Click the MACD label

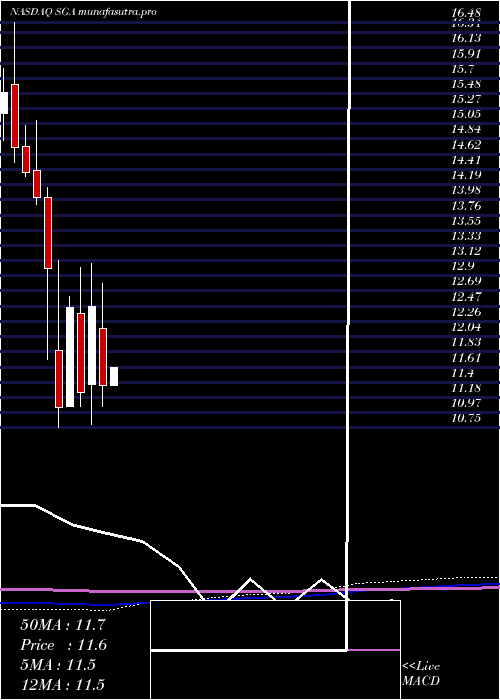pyautogui.click(x=421, y=681)
